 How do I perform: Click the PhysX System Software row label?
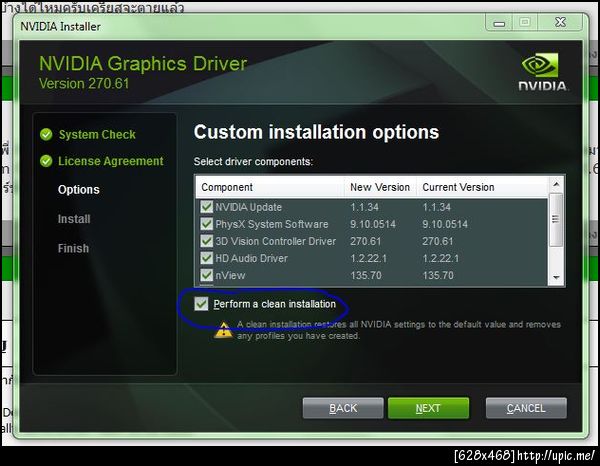(x=272, y=224)
